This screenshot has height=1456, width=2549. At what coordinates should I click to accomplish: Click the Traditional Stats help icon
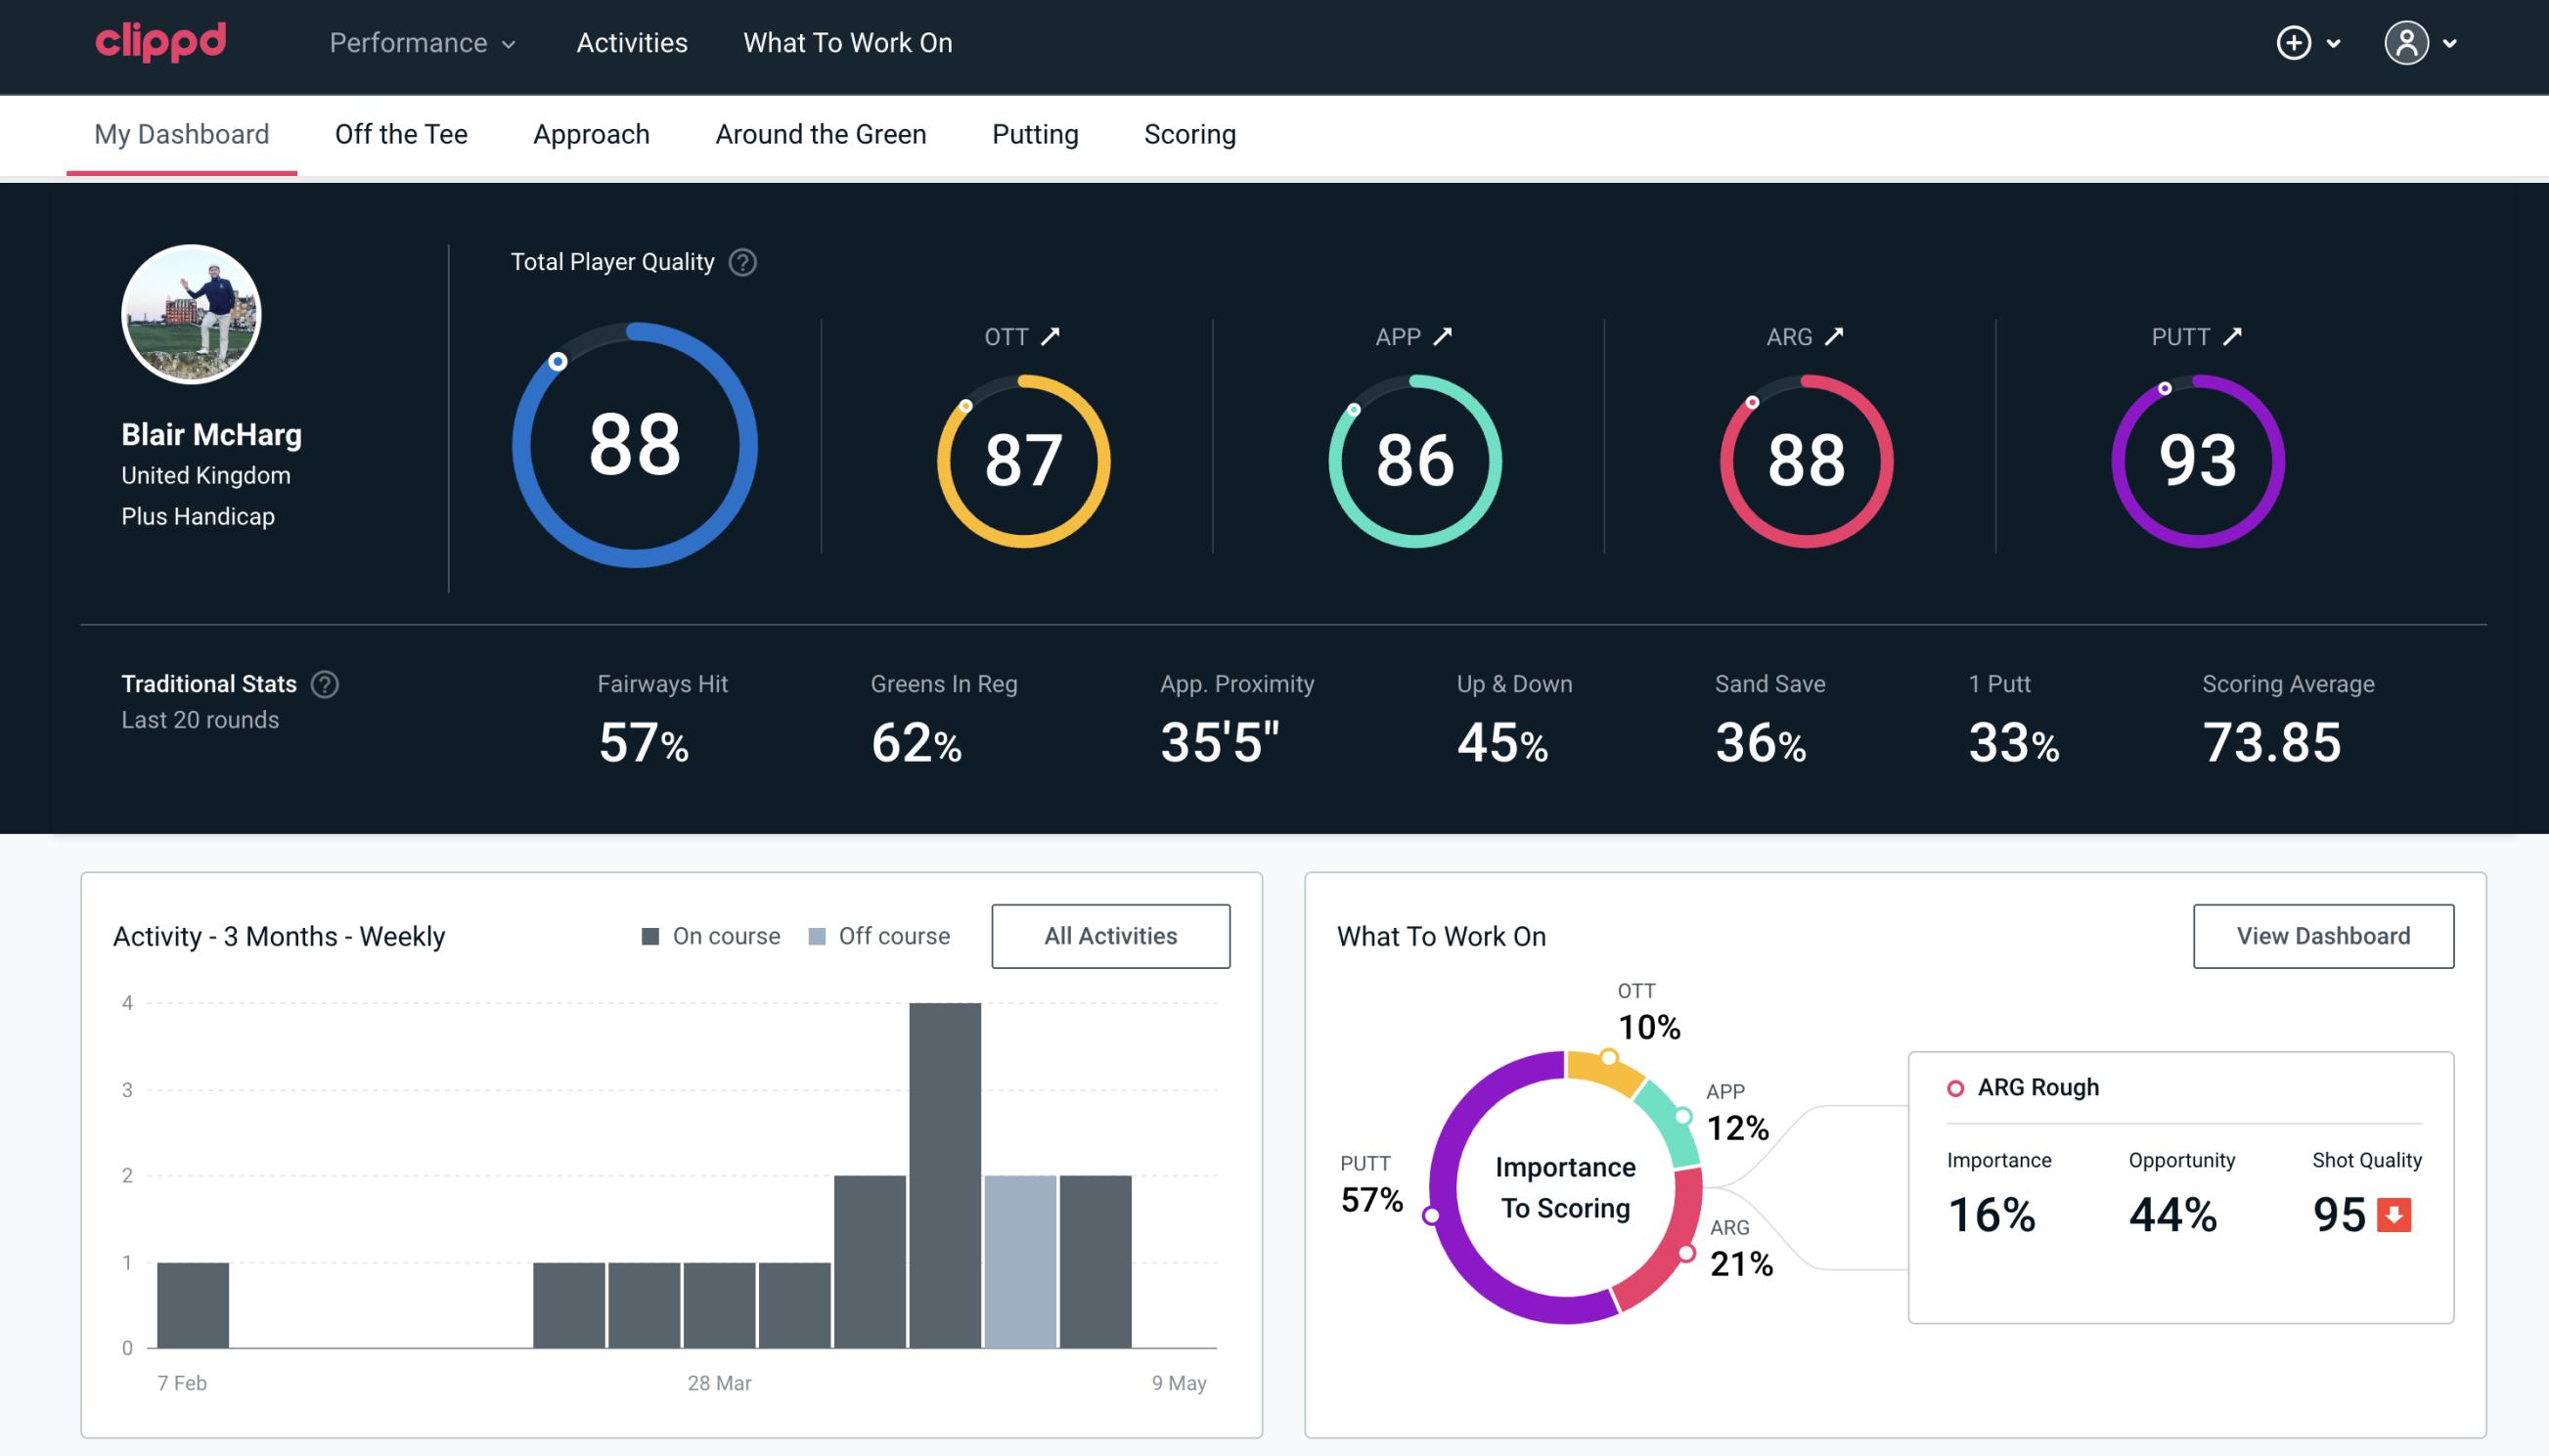326,683
